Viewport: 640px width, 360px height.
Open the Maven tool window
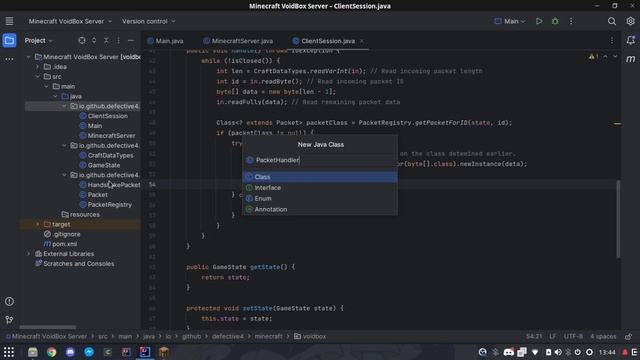pyautogui.click(x=631, y=59)
